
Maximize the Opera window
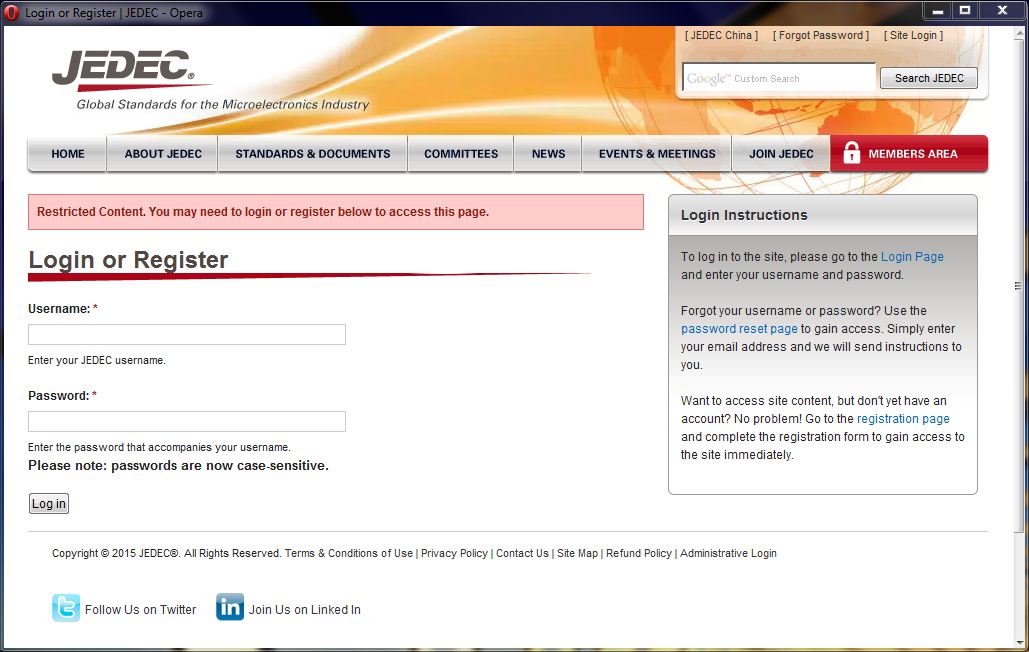coord(965,10)
